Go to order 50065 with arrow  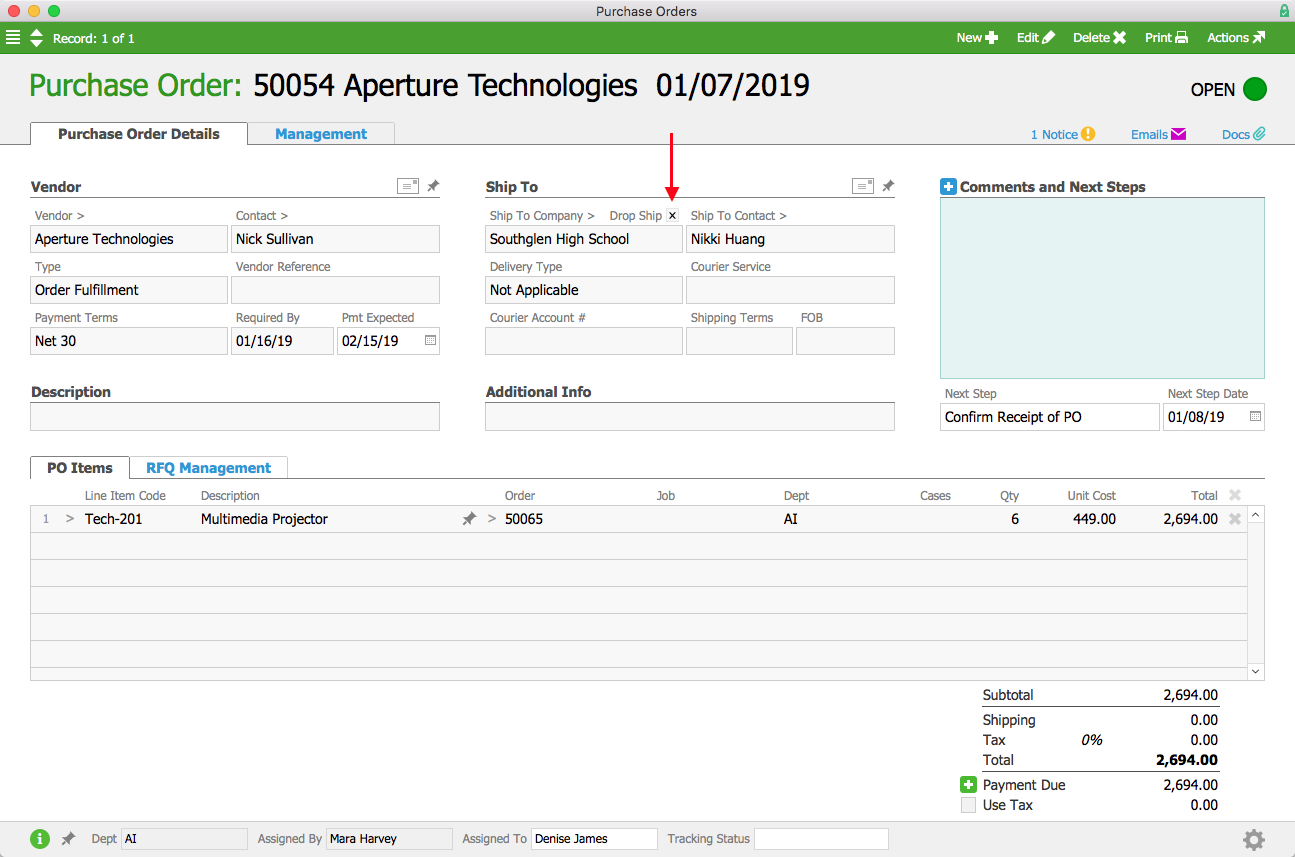point(491,519)
